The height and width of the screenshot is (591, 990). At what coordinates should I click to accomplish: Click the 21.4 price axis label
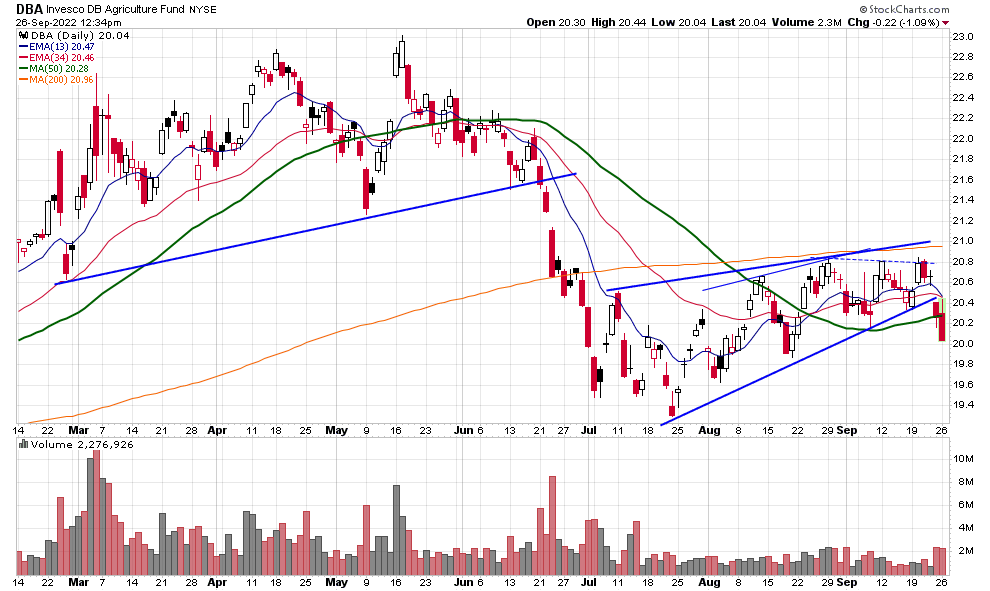click(962, 200)
